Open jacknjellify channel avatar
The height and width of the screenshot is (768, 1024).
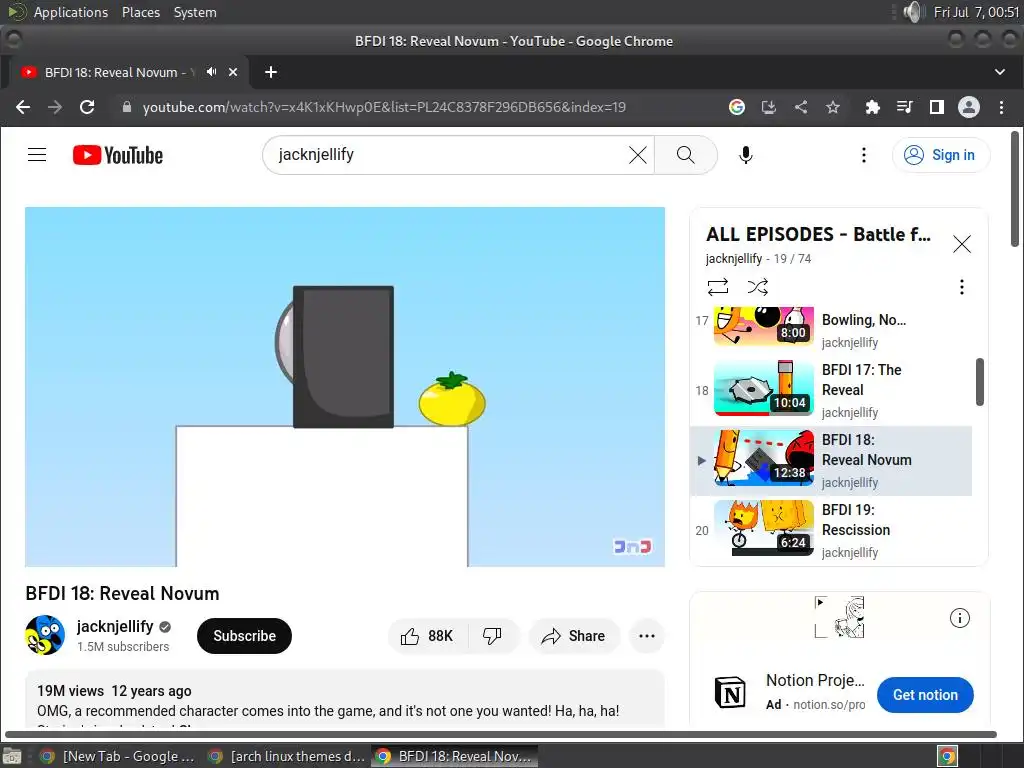click(x=45, y=635)
